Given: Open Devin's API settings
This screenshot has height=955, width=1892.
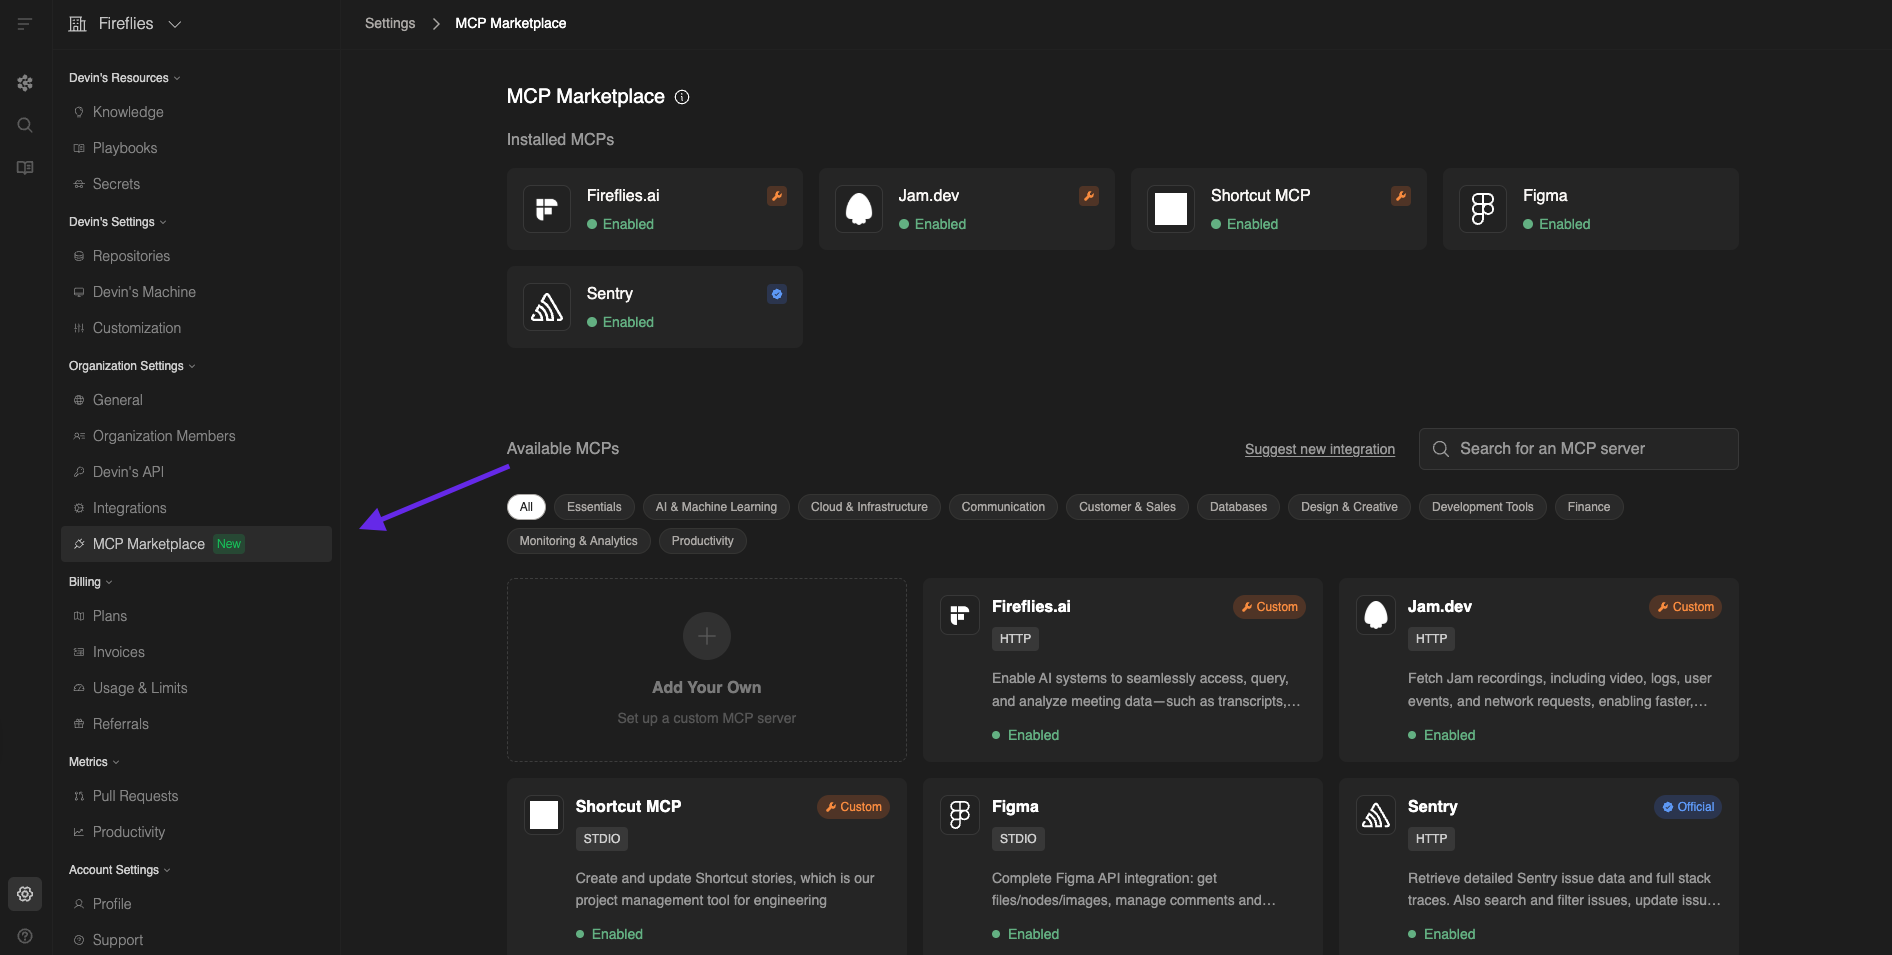Looking at the screenshot, I should coord(196,472).
